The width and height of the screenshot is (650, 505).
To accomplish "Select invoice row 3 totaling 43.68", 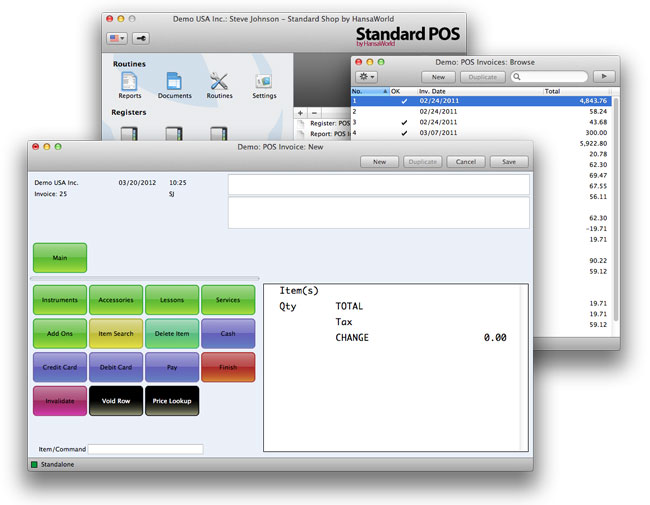I will (481, 122).
